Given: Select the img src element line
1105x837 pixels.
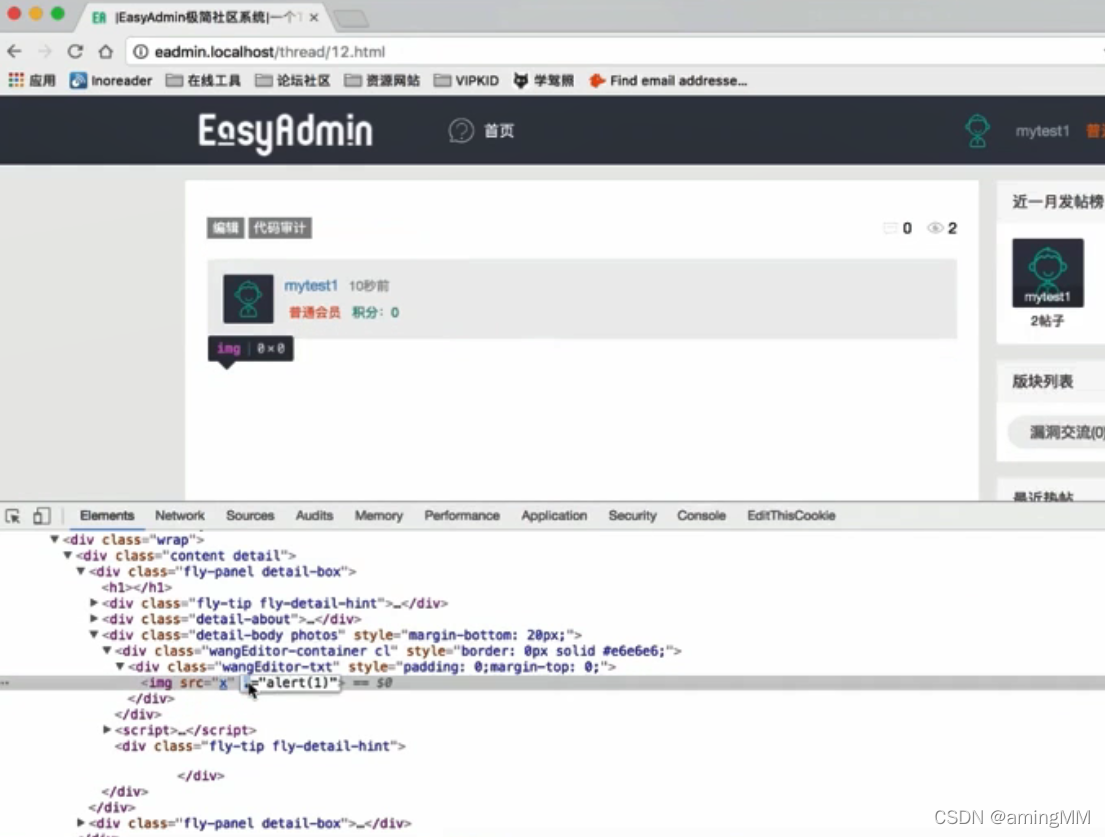Looking at the screenshot, I should 552,683.
